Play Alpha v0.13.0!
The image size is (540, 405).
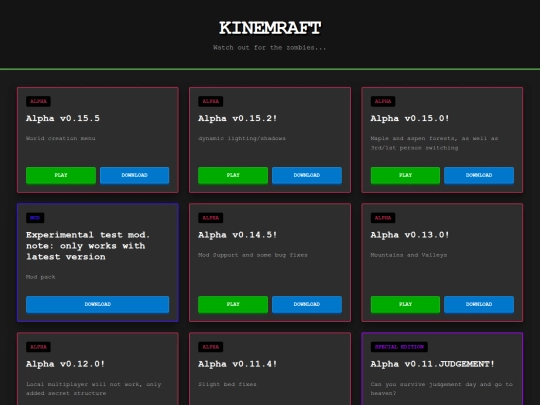pos(405,304)
